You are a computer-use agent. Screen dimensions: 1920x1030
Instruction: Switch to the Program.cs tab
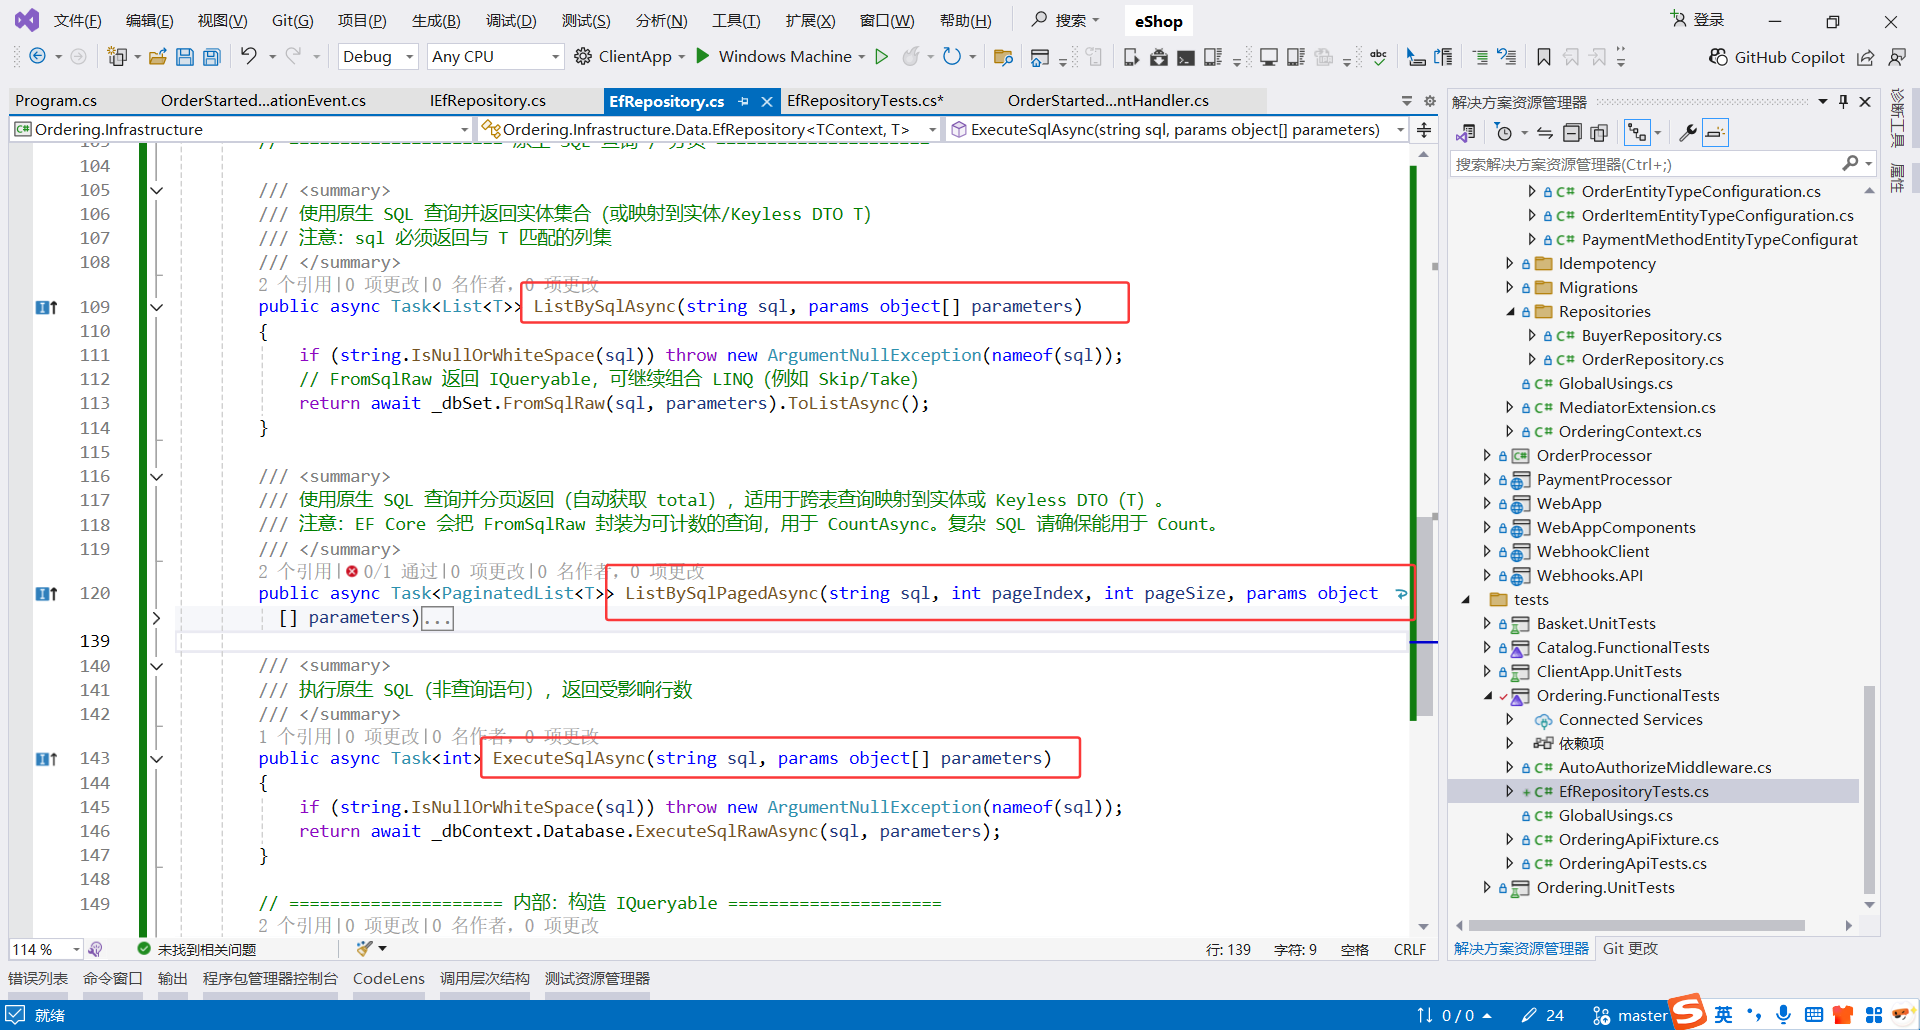click(x=56, y=101)
